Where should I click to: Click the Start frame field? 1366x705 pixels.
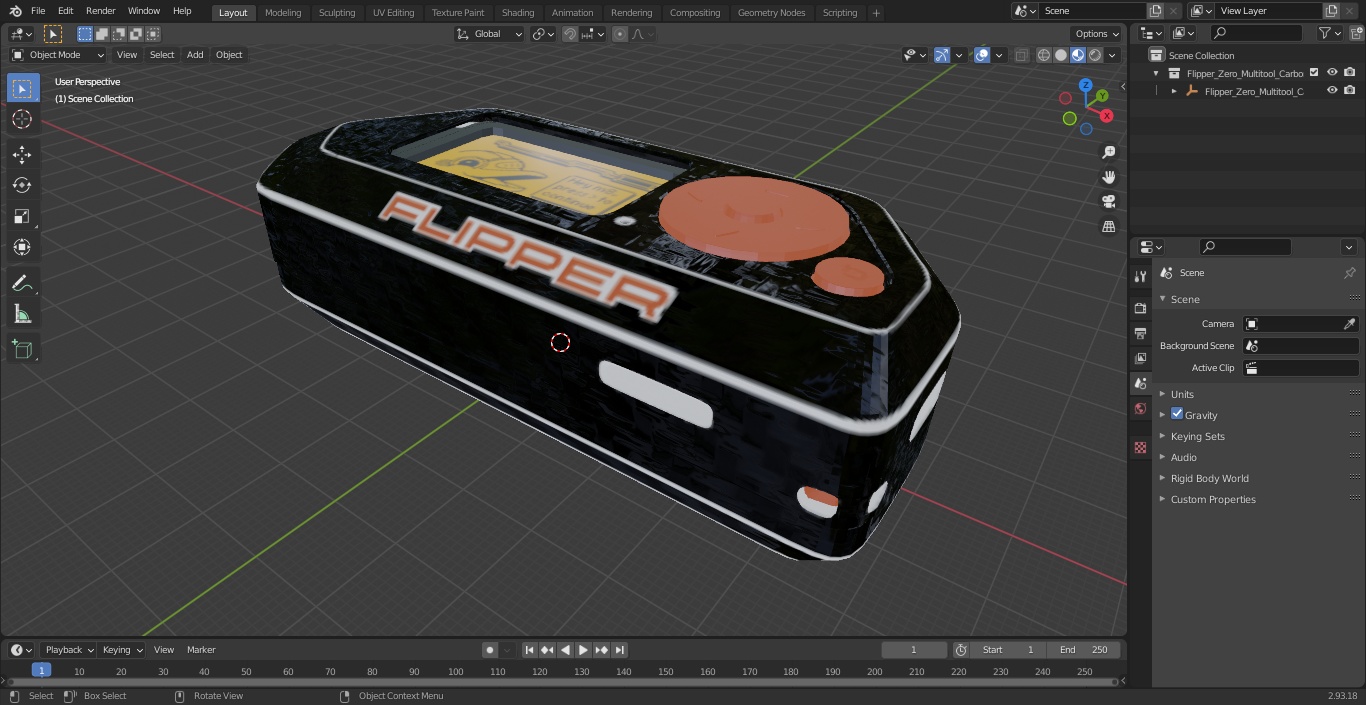[x=1008, y=650]
